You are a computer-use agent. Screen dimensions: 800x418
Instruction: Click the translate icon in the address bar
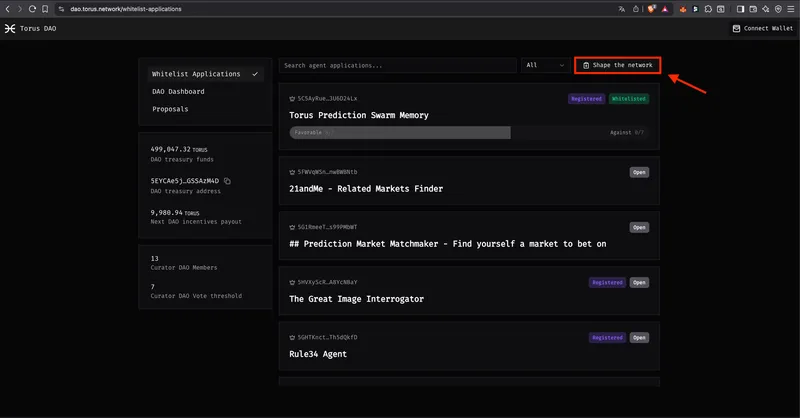pos(621,9)
